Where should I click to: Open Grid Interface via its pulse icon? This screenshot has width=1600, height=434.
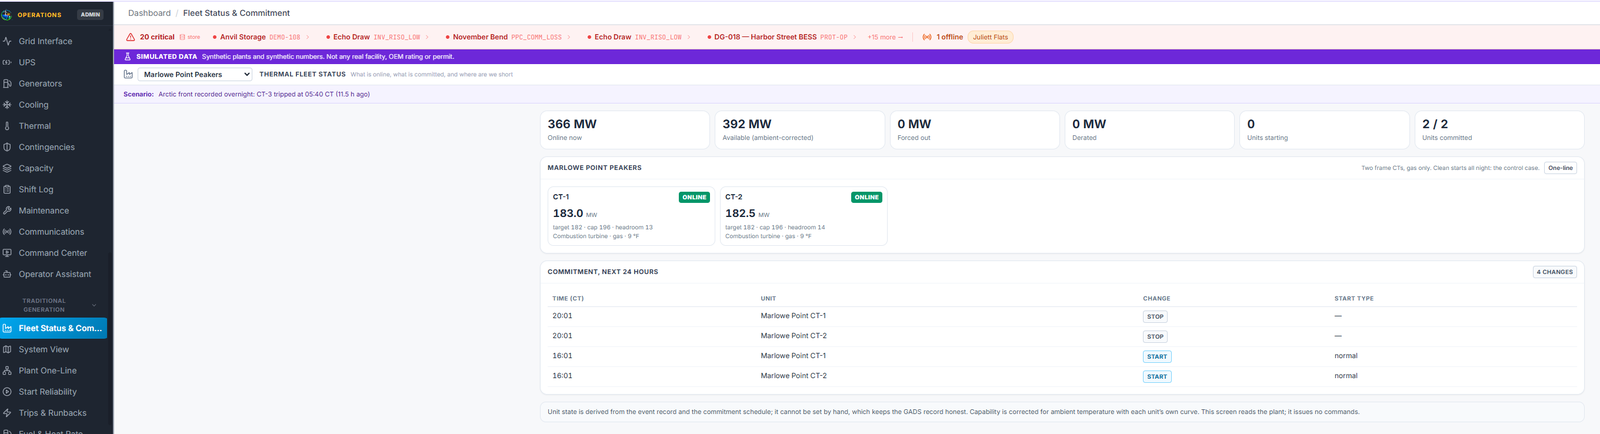click(7, 41)
